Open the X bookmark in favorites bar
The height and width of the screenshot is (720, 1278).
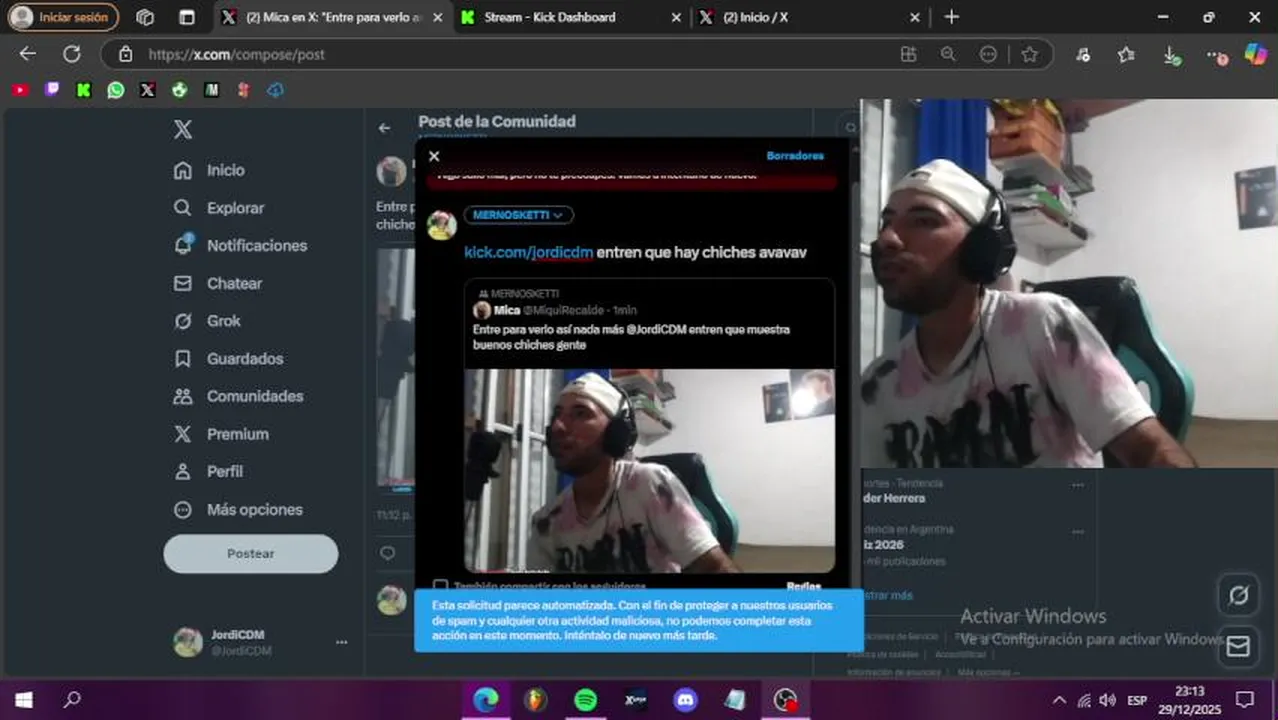point(148,90)
